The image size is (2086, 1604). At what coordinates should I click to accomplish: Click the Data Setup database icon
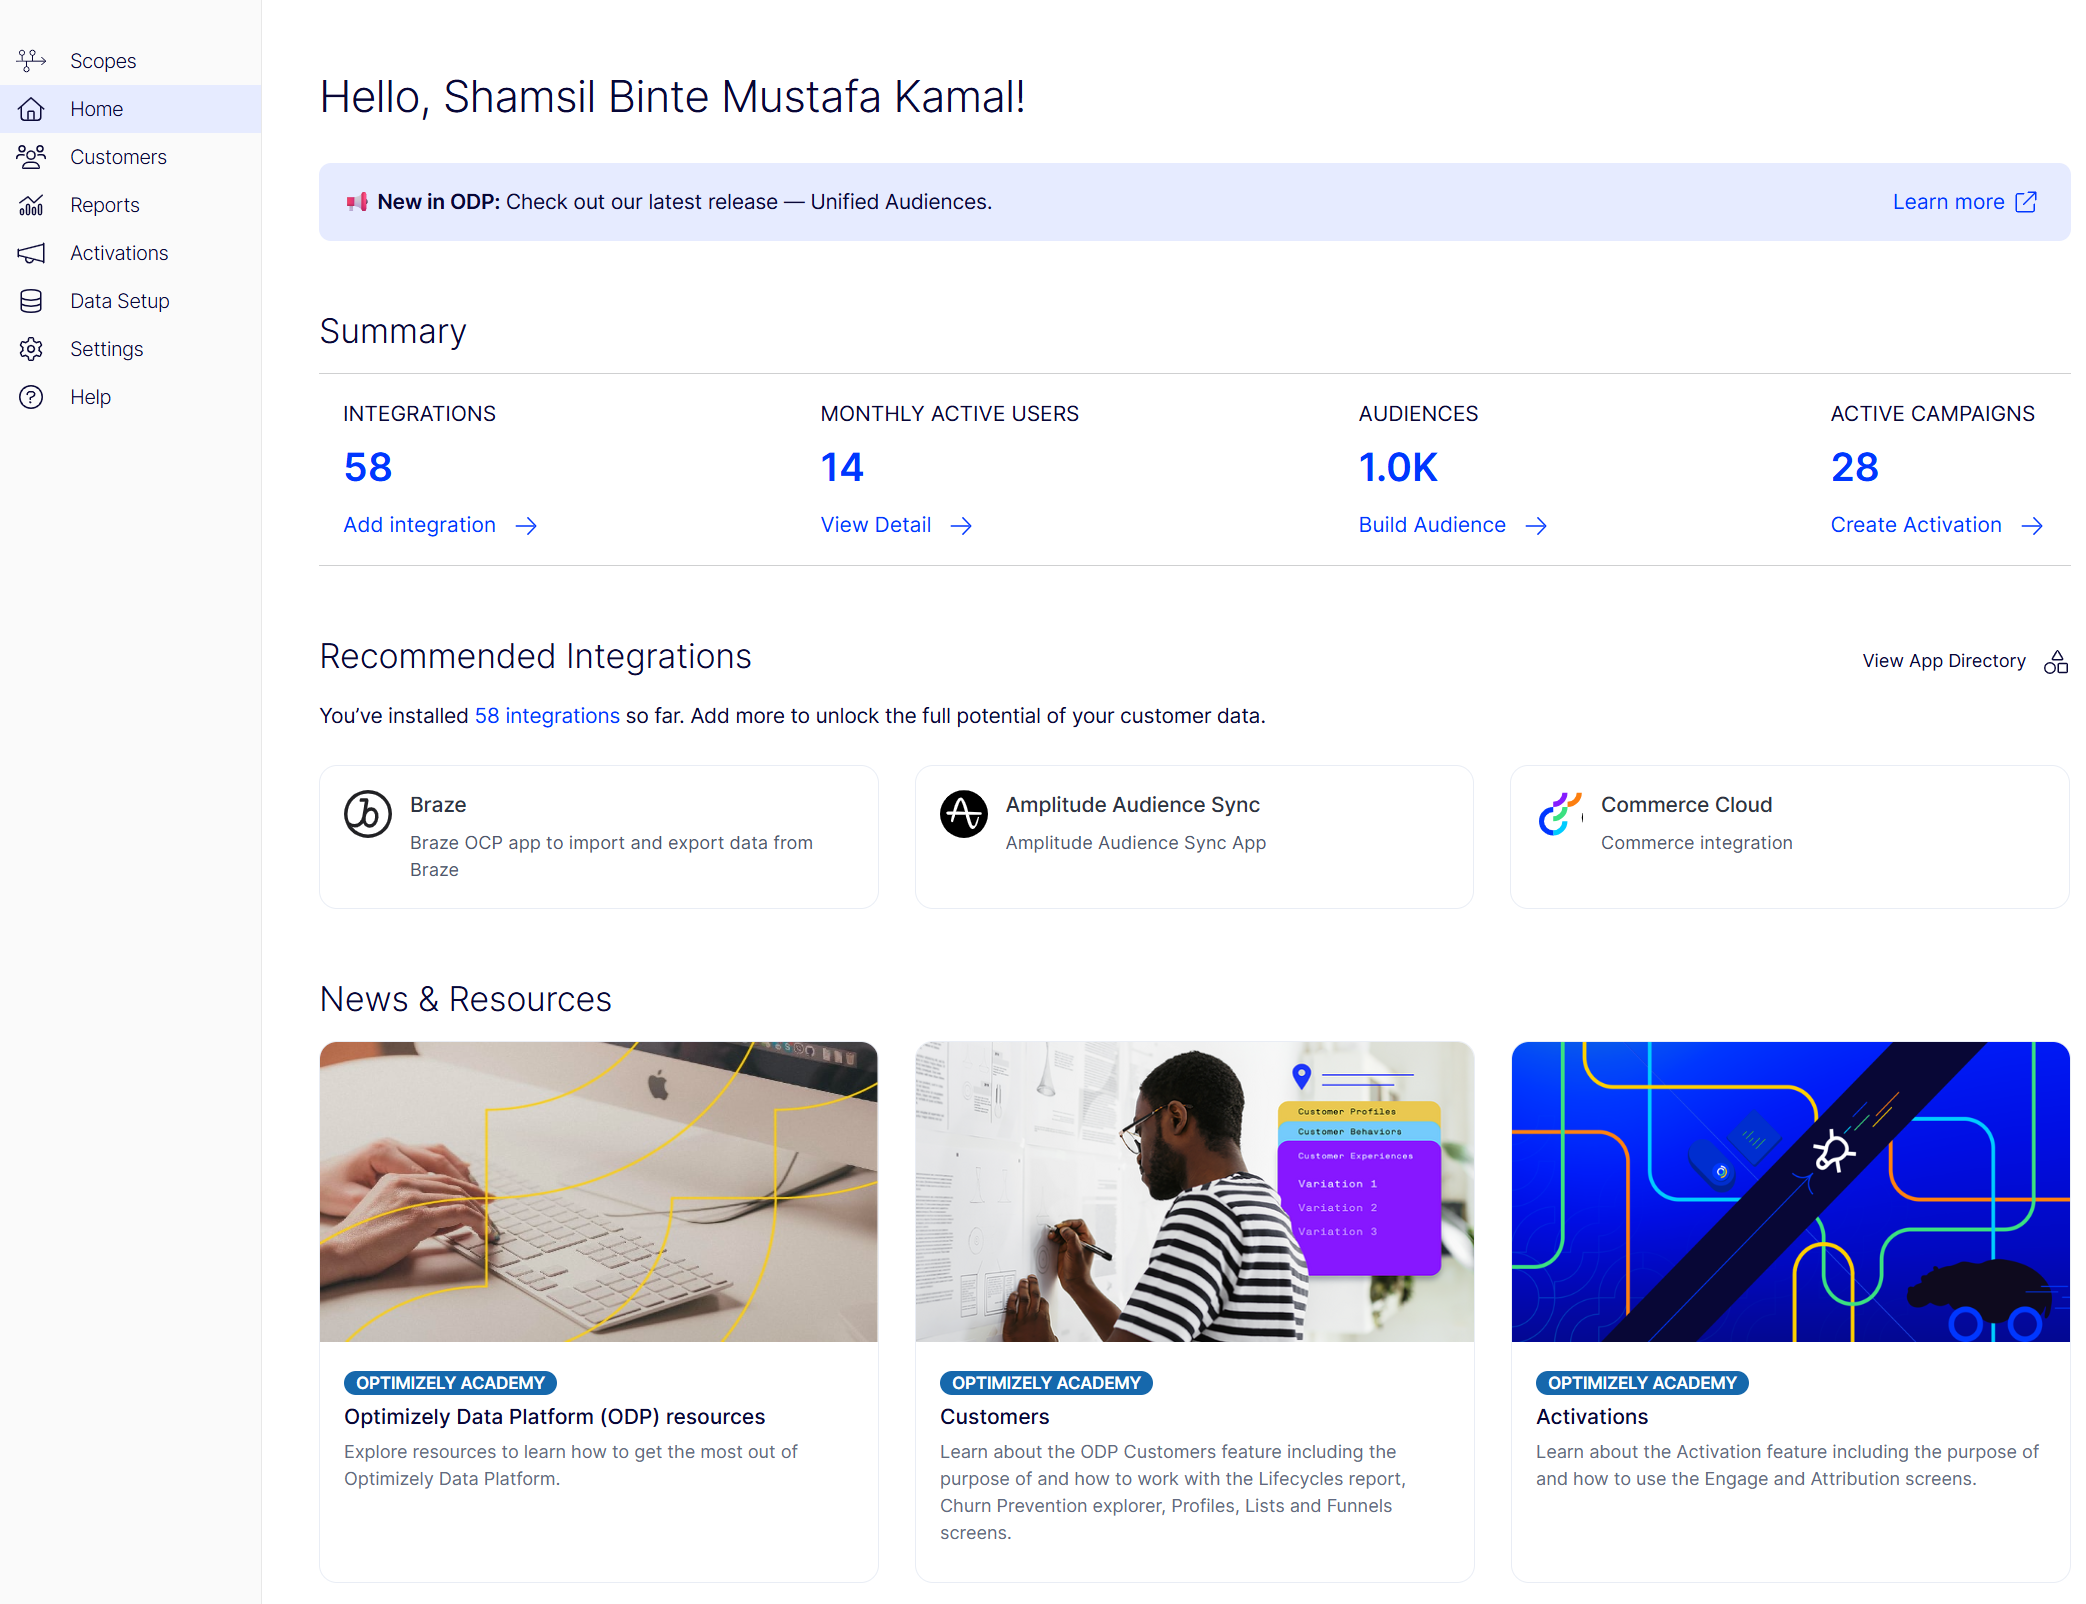(x=31, y=301)
